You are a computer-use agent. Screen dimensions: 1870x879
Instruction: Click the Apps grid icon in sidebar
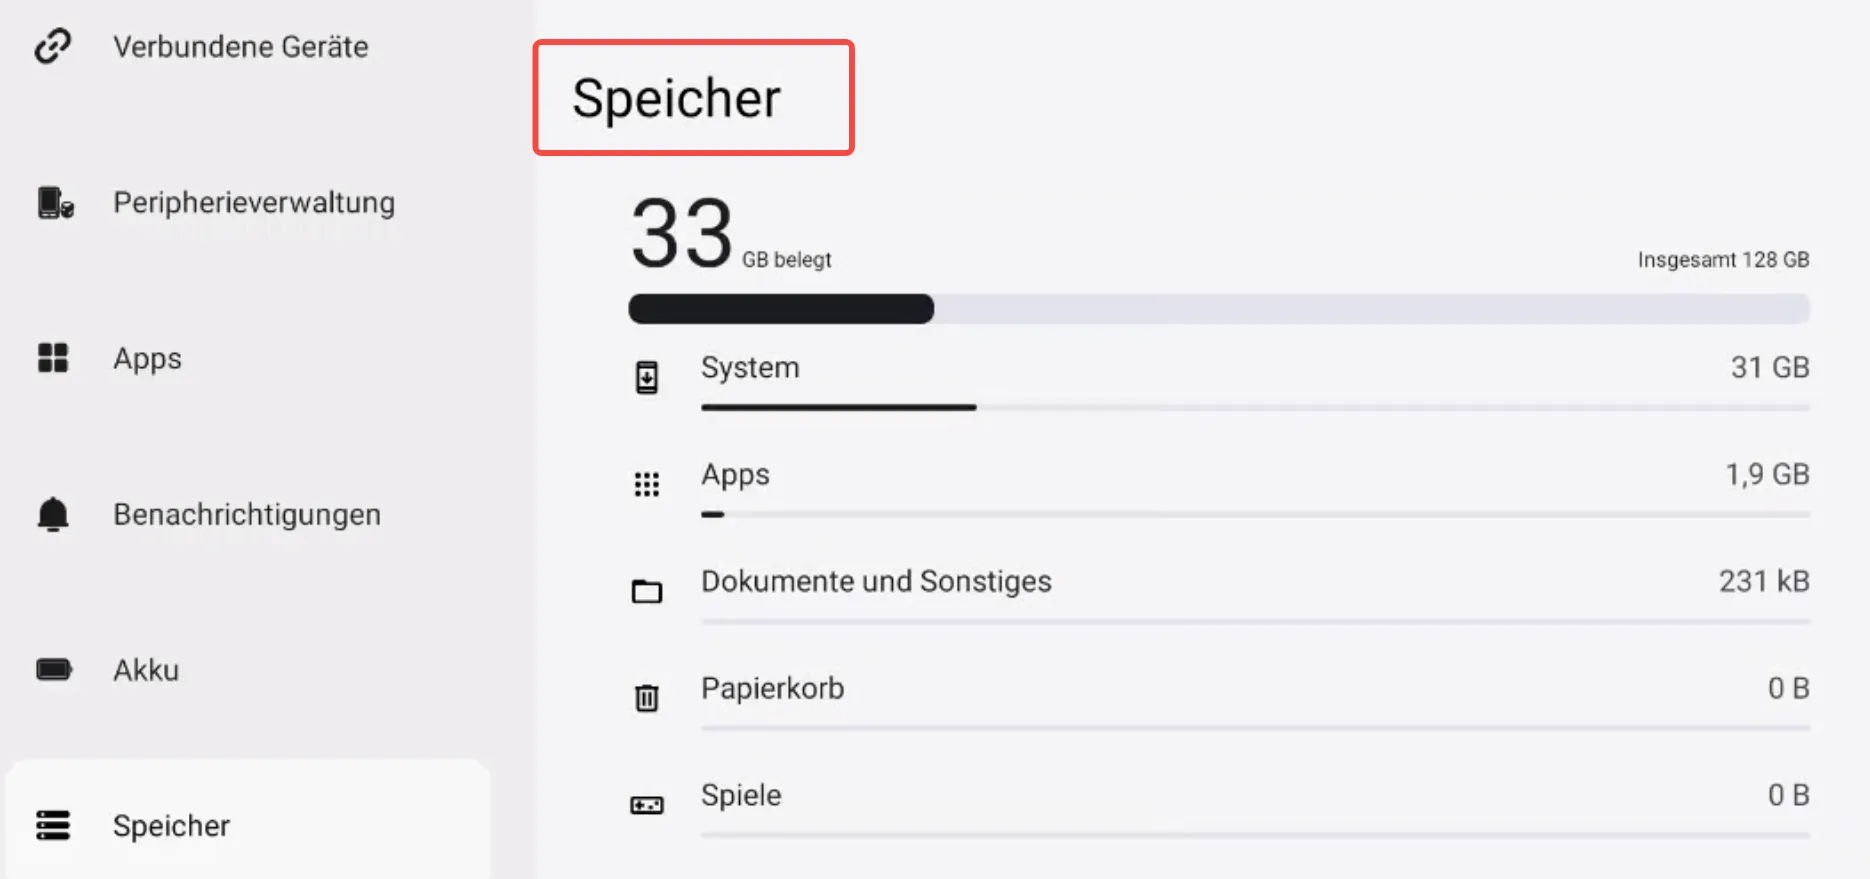53,358
